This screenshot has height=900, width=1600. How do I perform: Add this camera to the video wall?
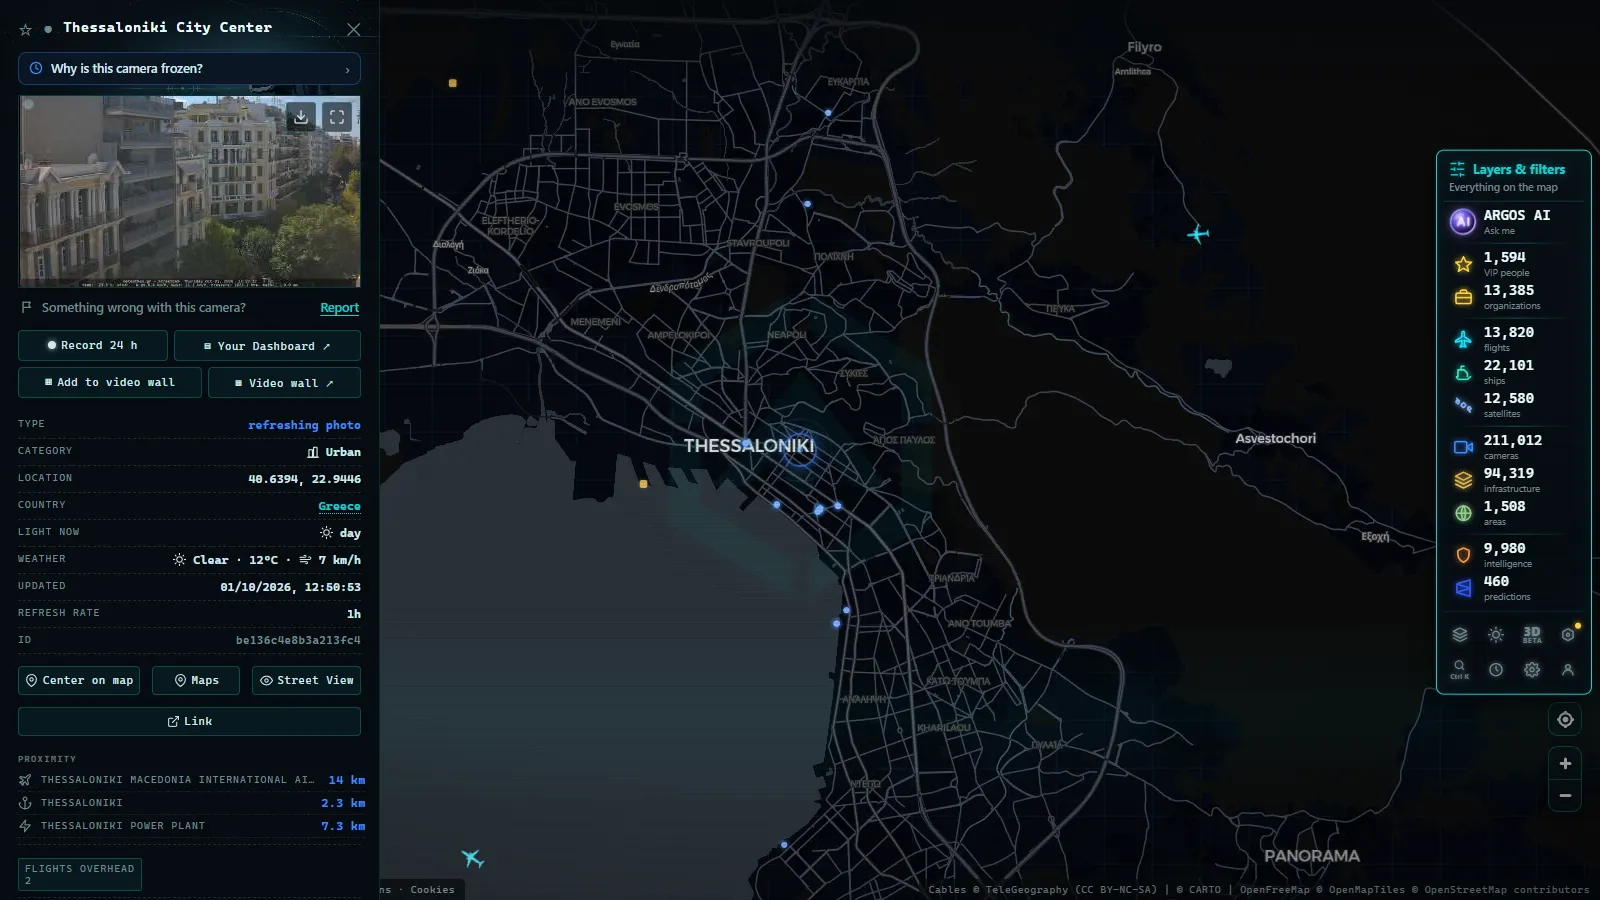(110, 382)
